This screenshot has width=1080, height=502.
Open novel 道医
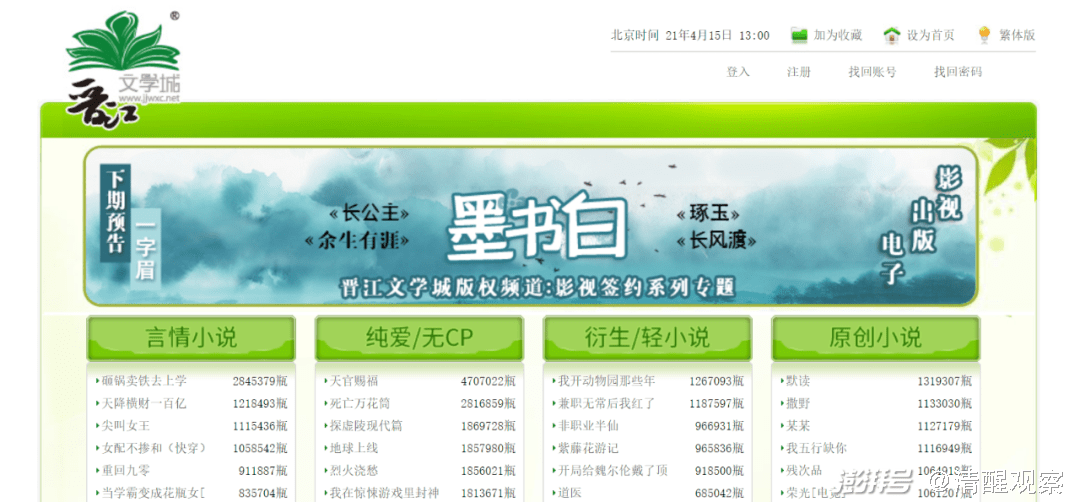[570, 493]
